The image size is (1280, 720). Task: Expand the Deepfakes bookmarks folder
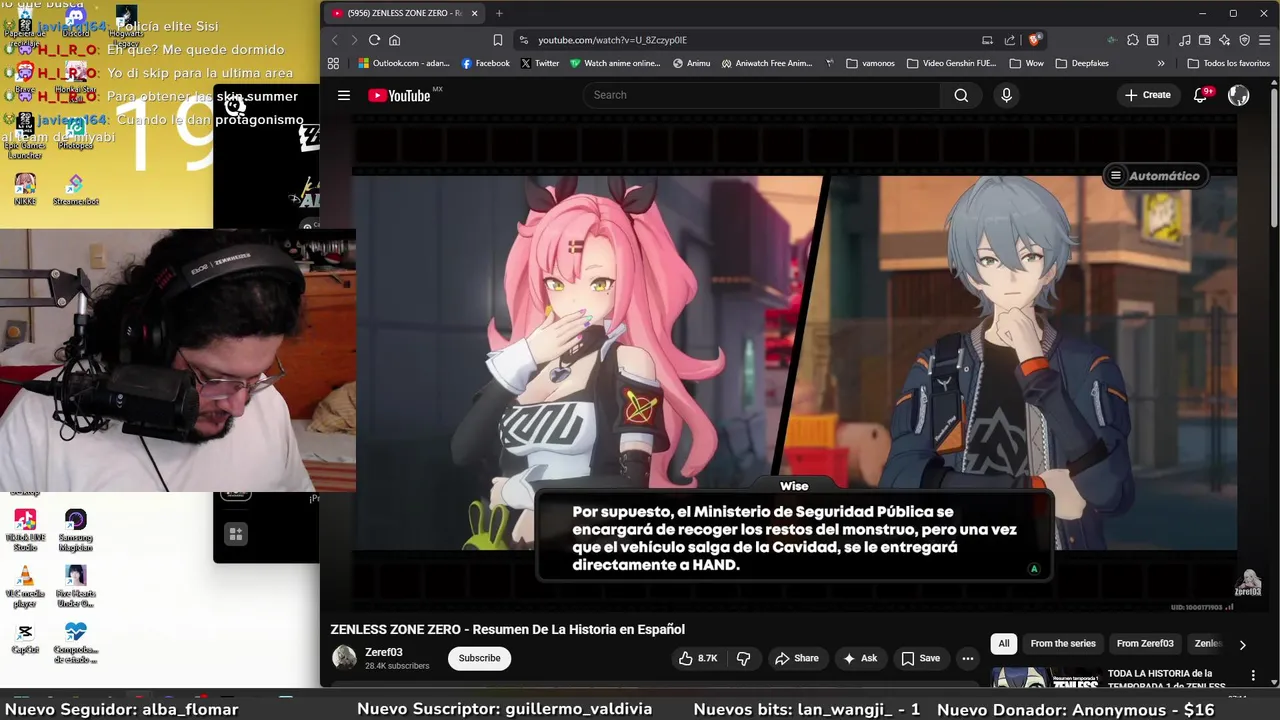click(1082, 63)
